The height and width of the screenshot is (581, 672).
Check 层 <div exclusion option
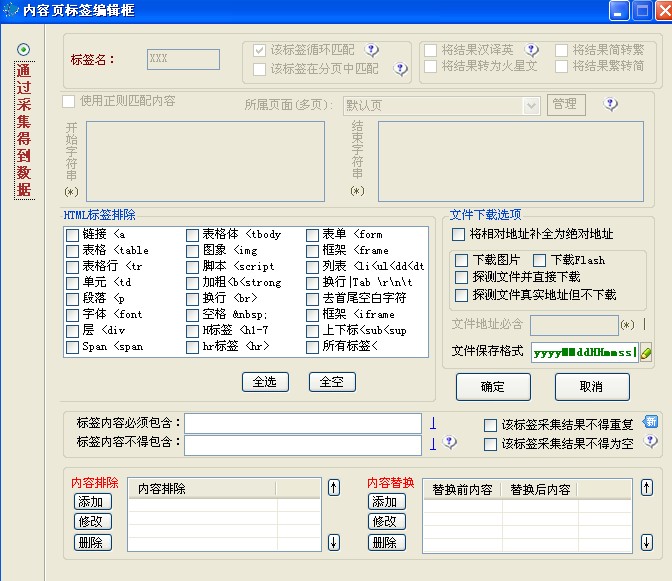click(72, 331)
